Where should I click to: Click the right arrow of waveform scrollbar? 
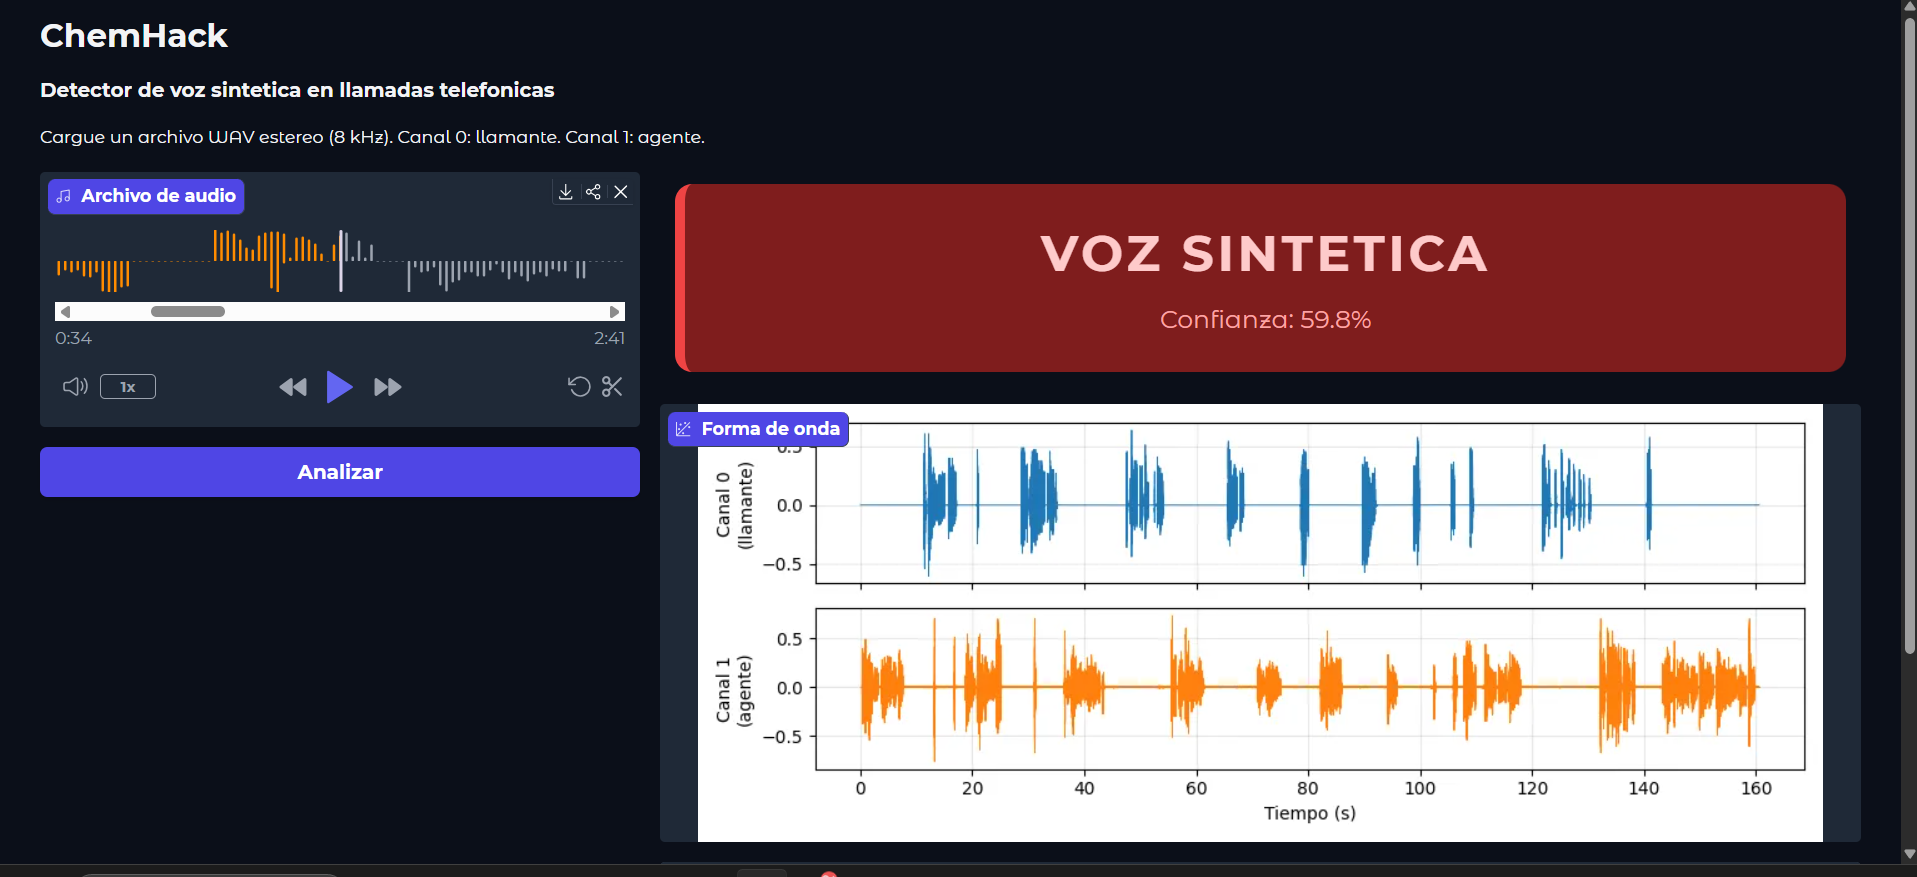(615, 311)
